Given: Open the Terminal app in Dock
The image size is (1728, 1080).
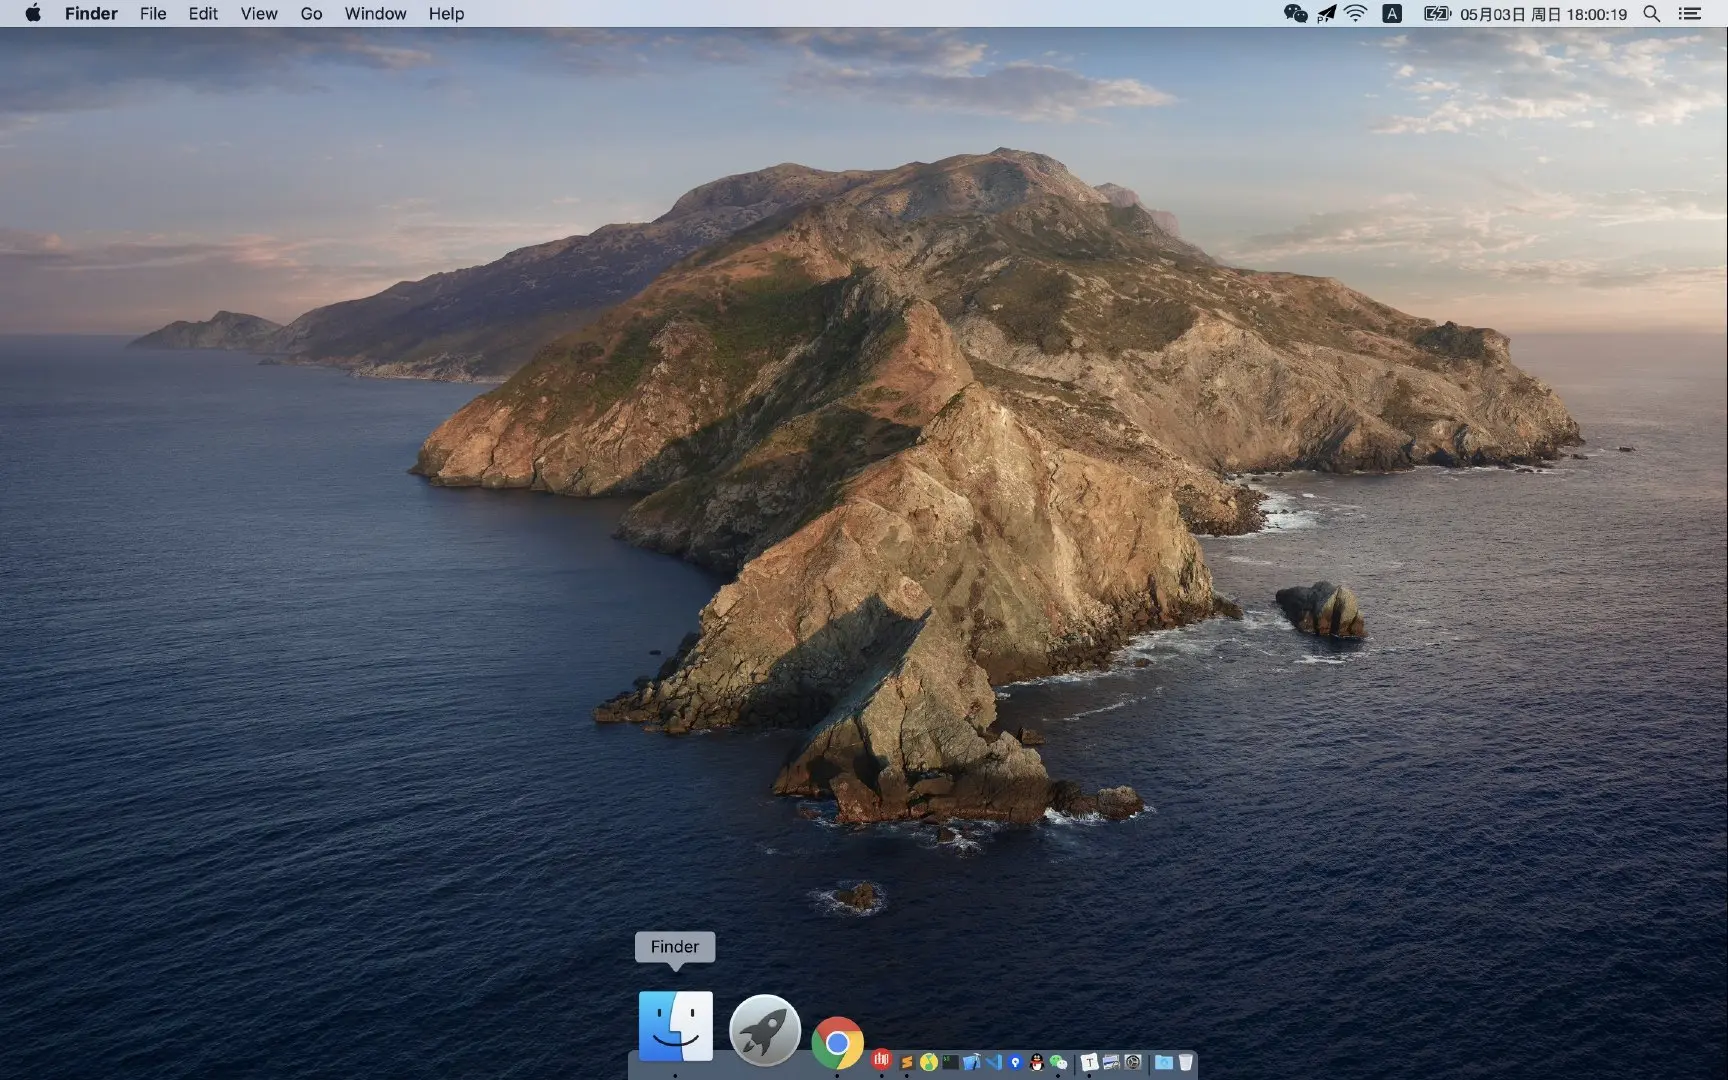Looking at the screenshot, I should point(950,1062).
